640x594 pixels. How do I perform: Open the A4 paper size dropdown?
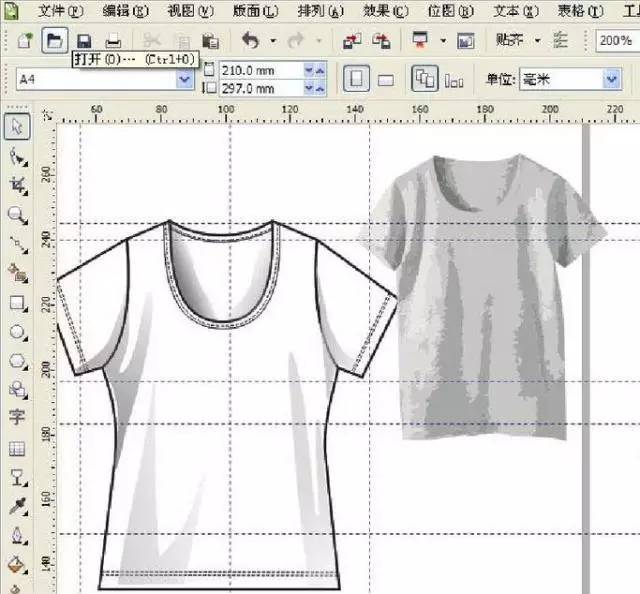tap(184, 79)
